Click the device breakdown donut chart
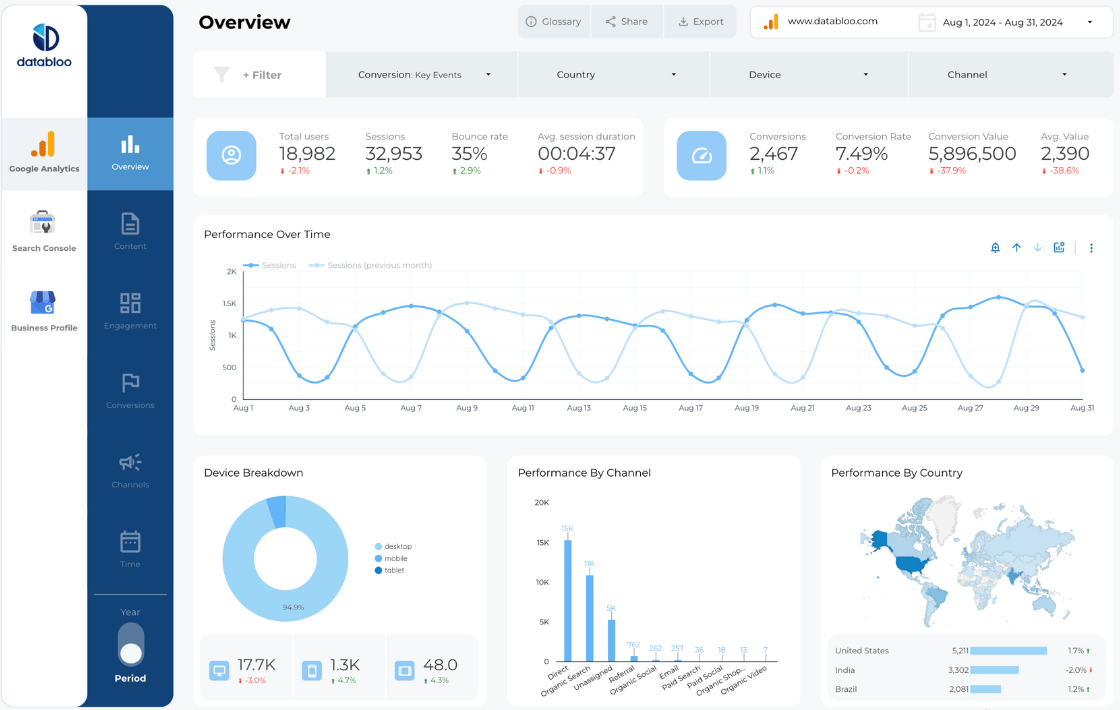Screen dimensions: 1120x710 (x=285, y=559)
